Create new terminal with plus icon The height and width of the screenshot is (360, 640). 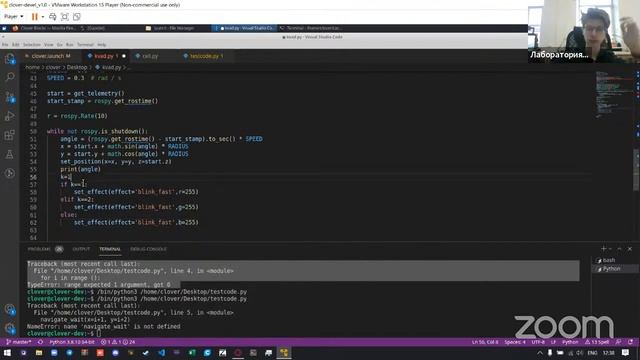[603, 249]
